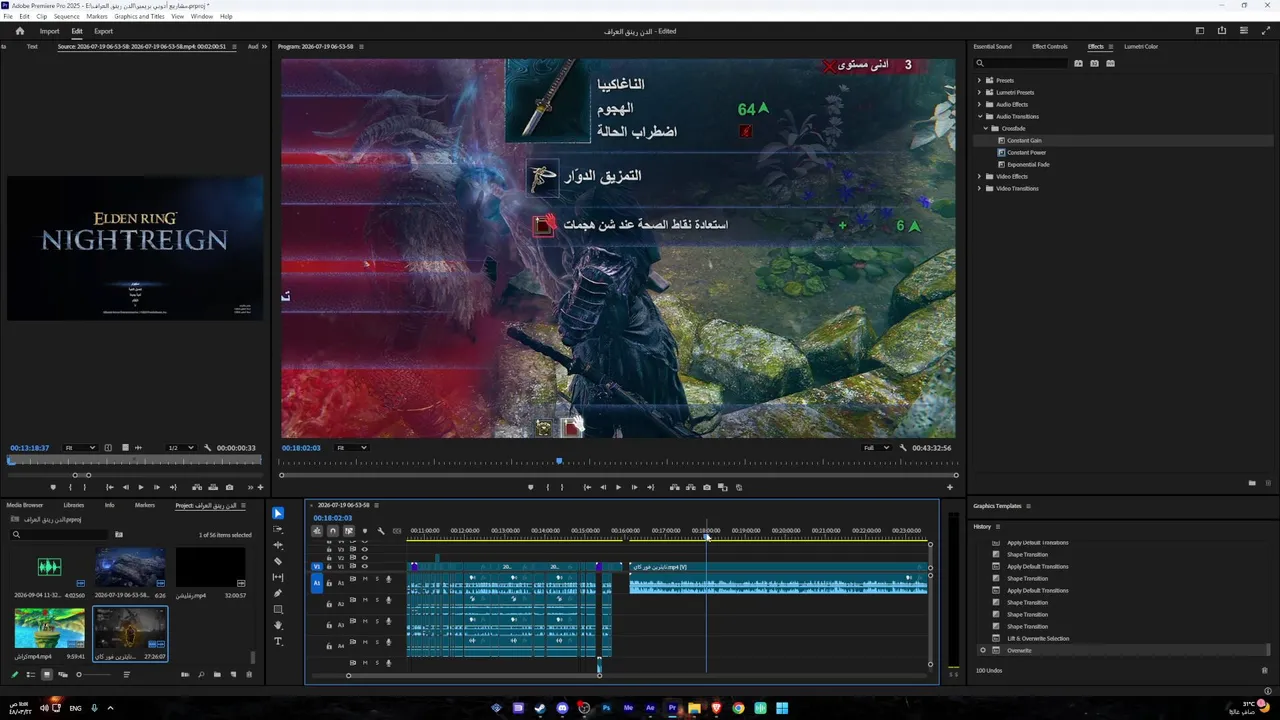Expand the Presets folder in Effects
Image resolution: width=1280 pixels, height=720 pixels.
[979, 80]
